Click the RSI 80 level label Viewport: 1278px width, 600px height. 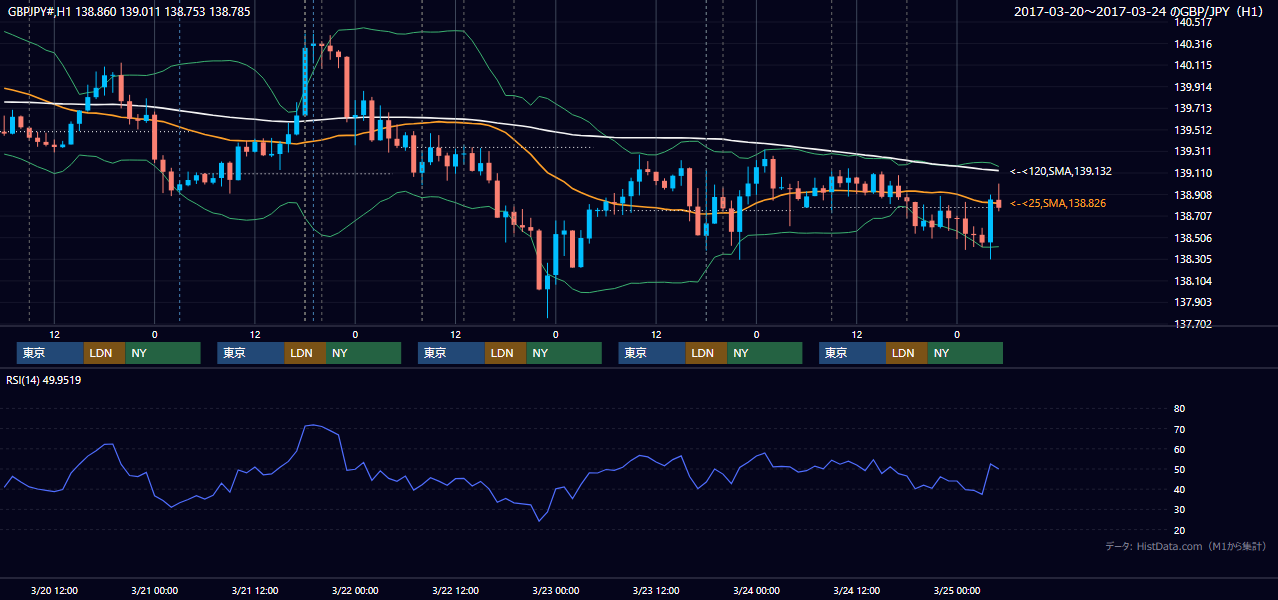tap(1179, 409)
